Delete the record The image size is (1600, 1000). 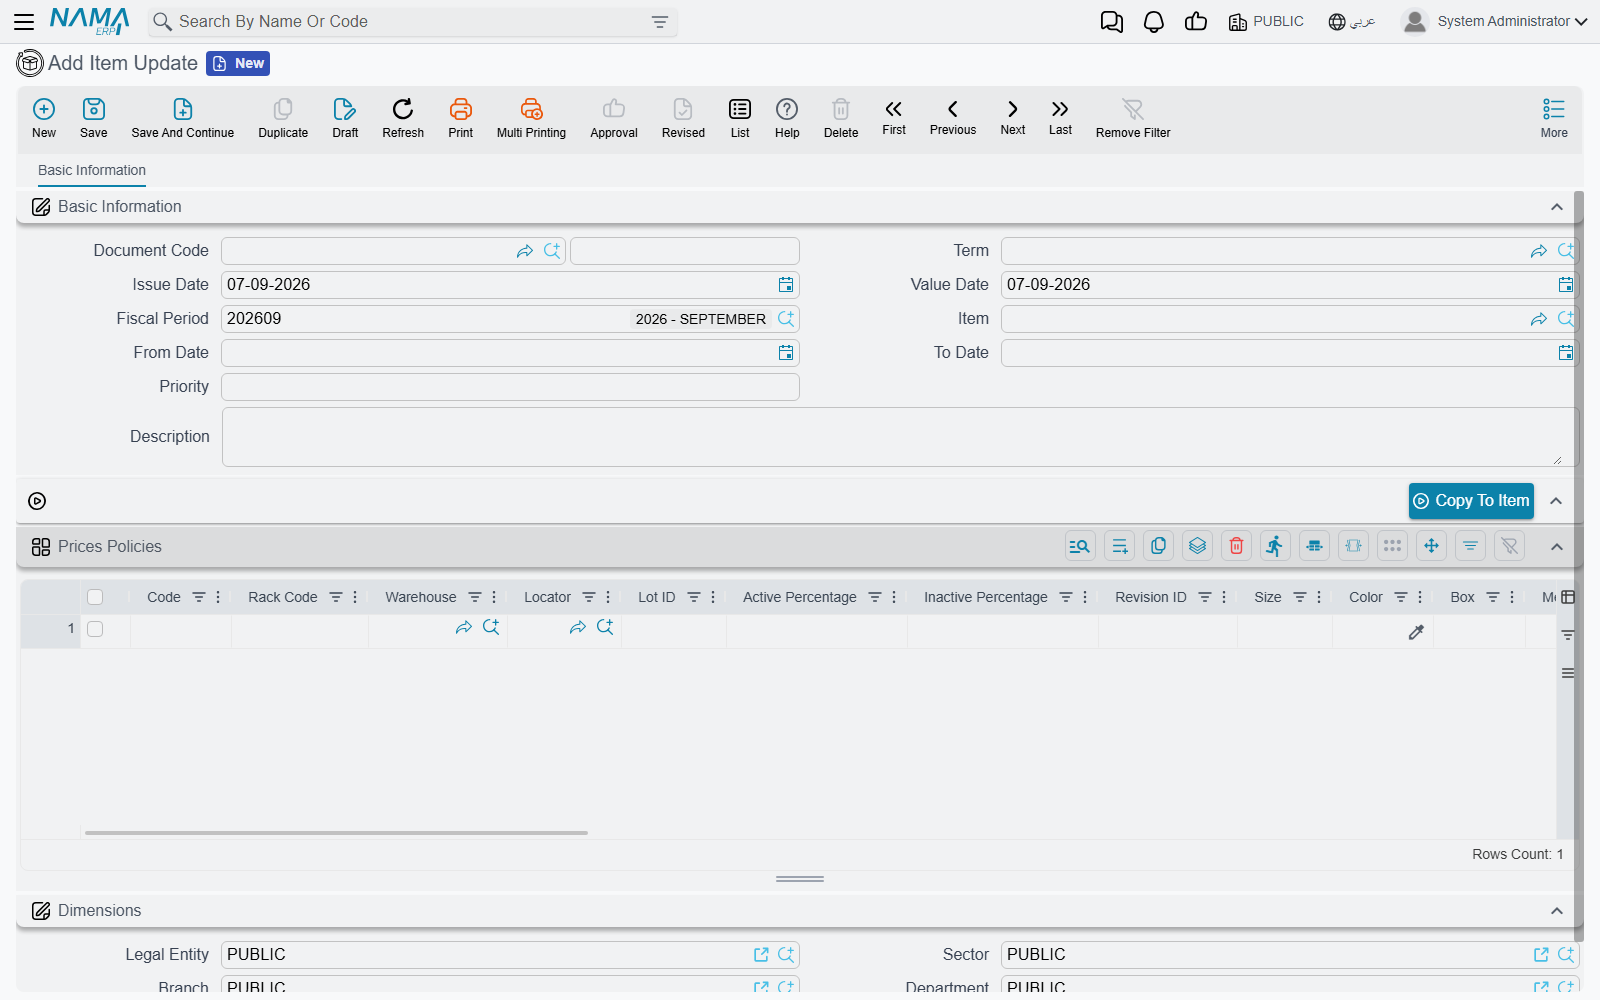pos(841,118)
